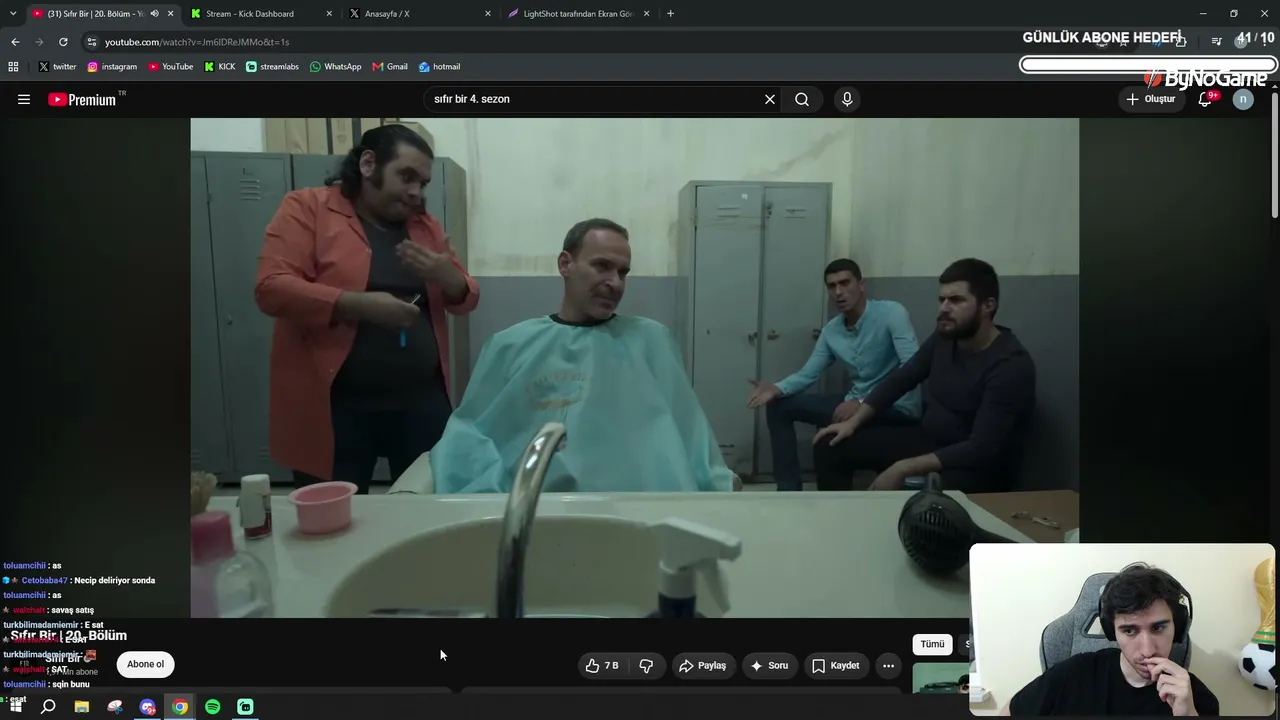Dislike the video with thumbs down

click(646, 665)
